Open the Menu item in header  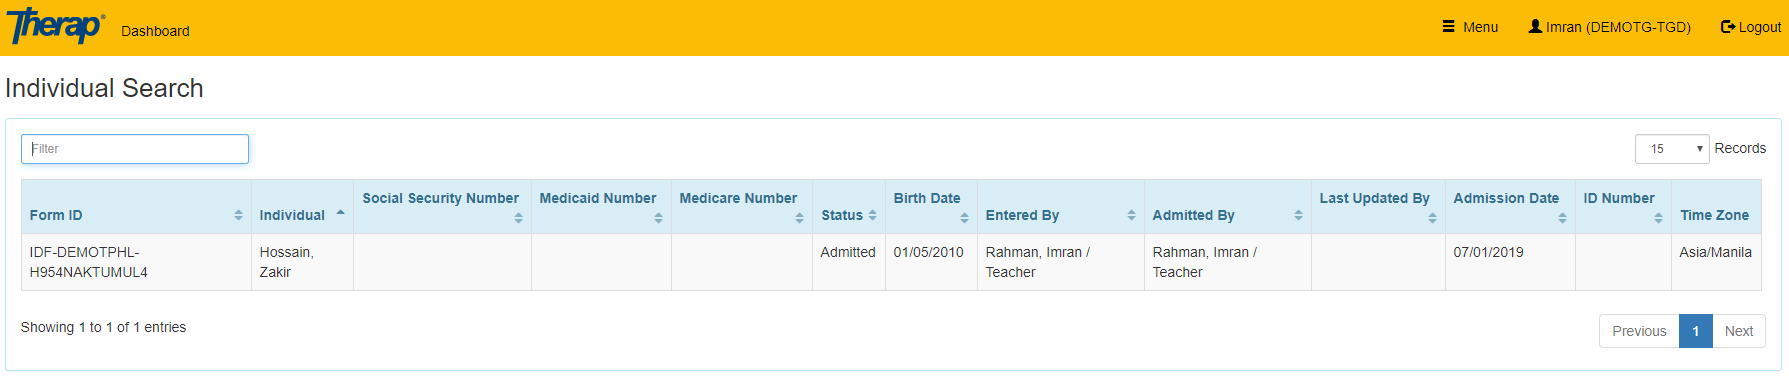1470,27
